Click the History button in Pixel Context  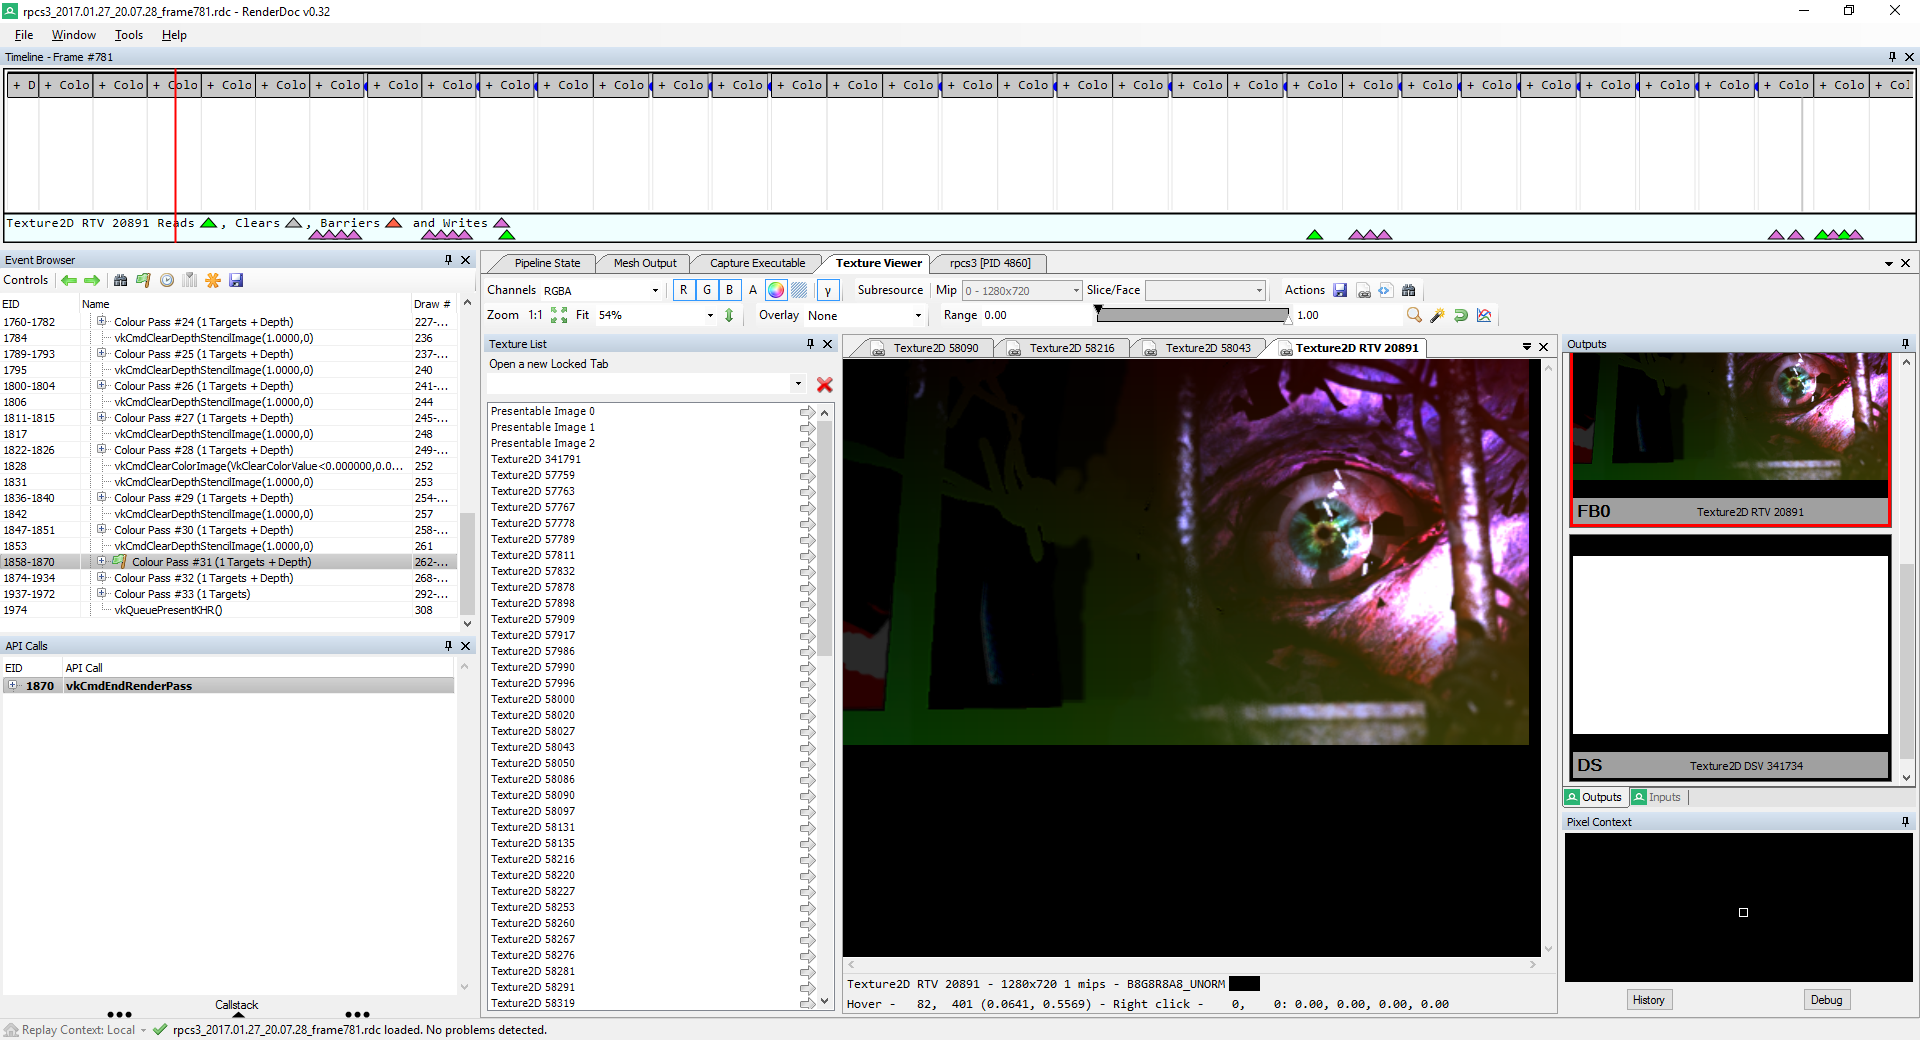1648,1000
